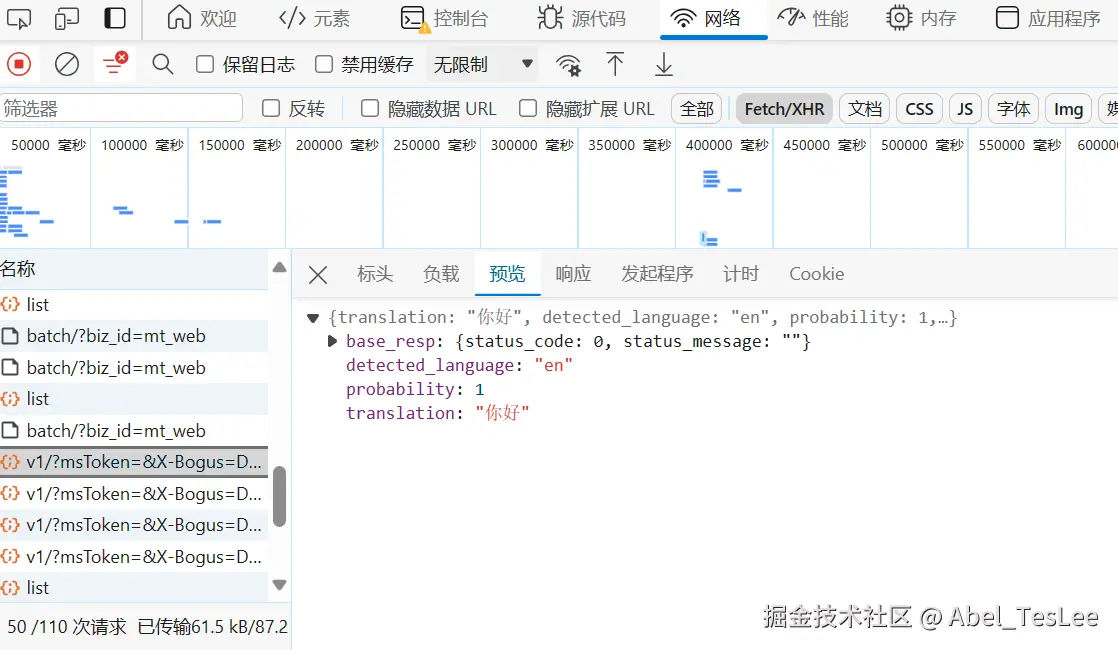Export HAR file download arrow icon
This screenshot has height=650, width=1118.
coord(664,65)
